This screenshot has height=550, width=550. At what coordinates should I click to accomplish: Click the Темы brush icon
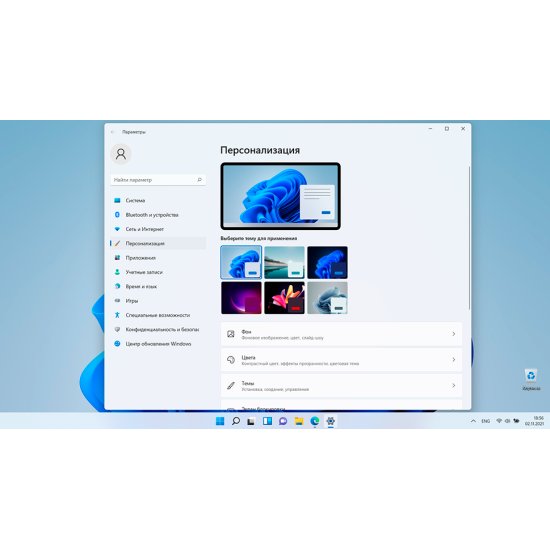[231, 385]
